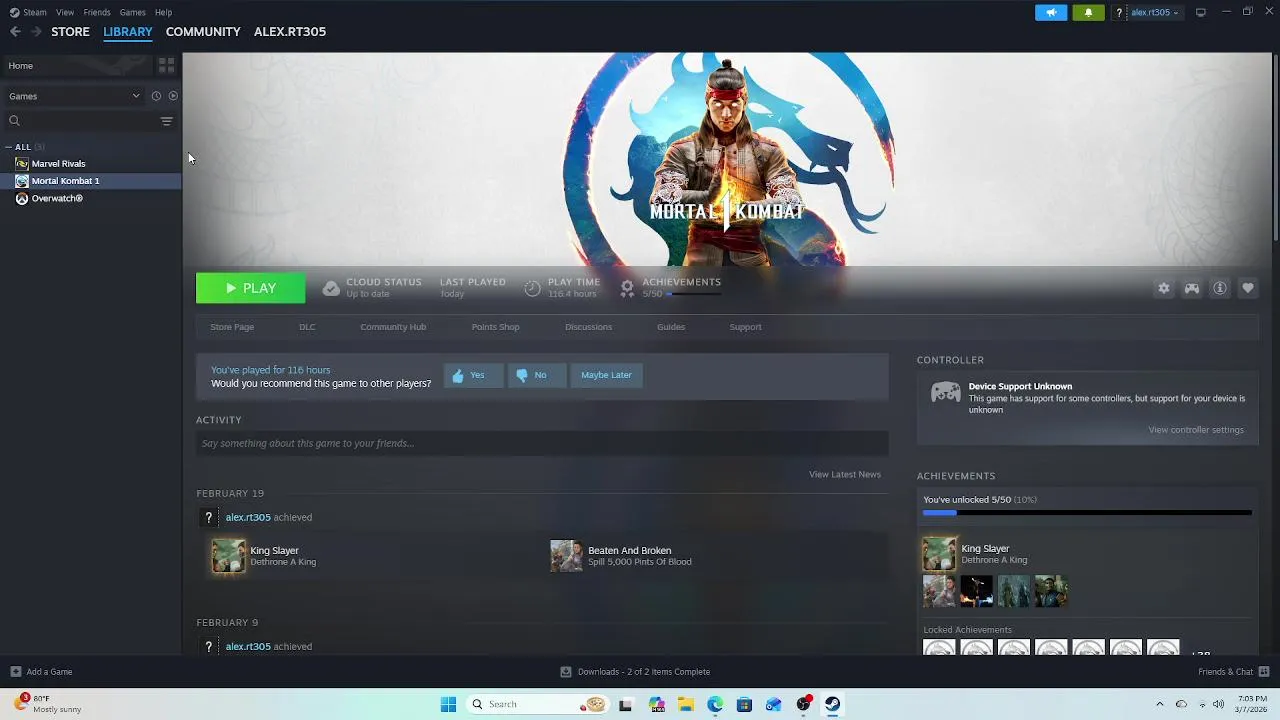Screen dimensions: 1280x720
Task: Open the Support link
Action: click(x=745, y=327)
